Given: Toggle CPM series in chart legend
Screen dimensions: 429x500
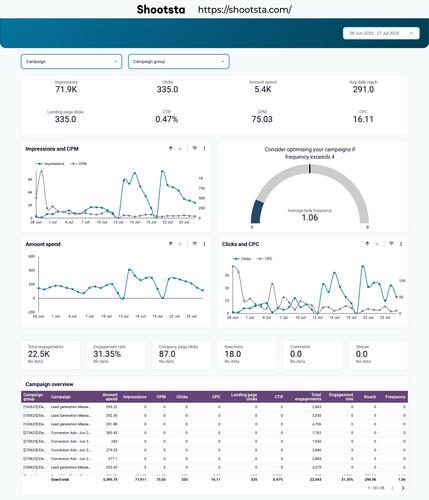Looking at the screenshot, I should [79, 164].
